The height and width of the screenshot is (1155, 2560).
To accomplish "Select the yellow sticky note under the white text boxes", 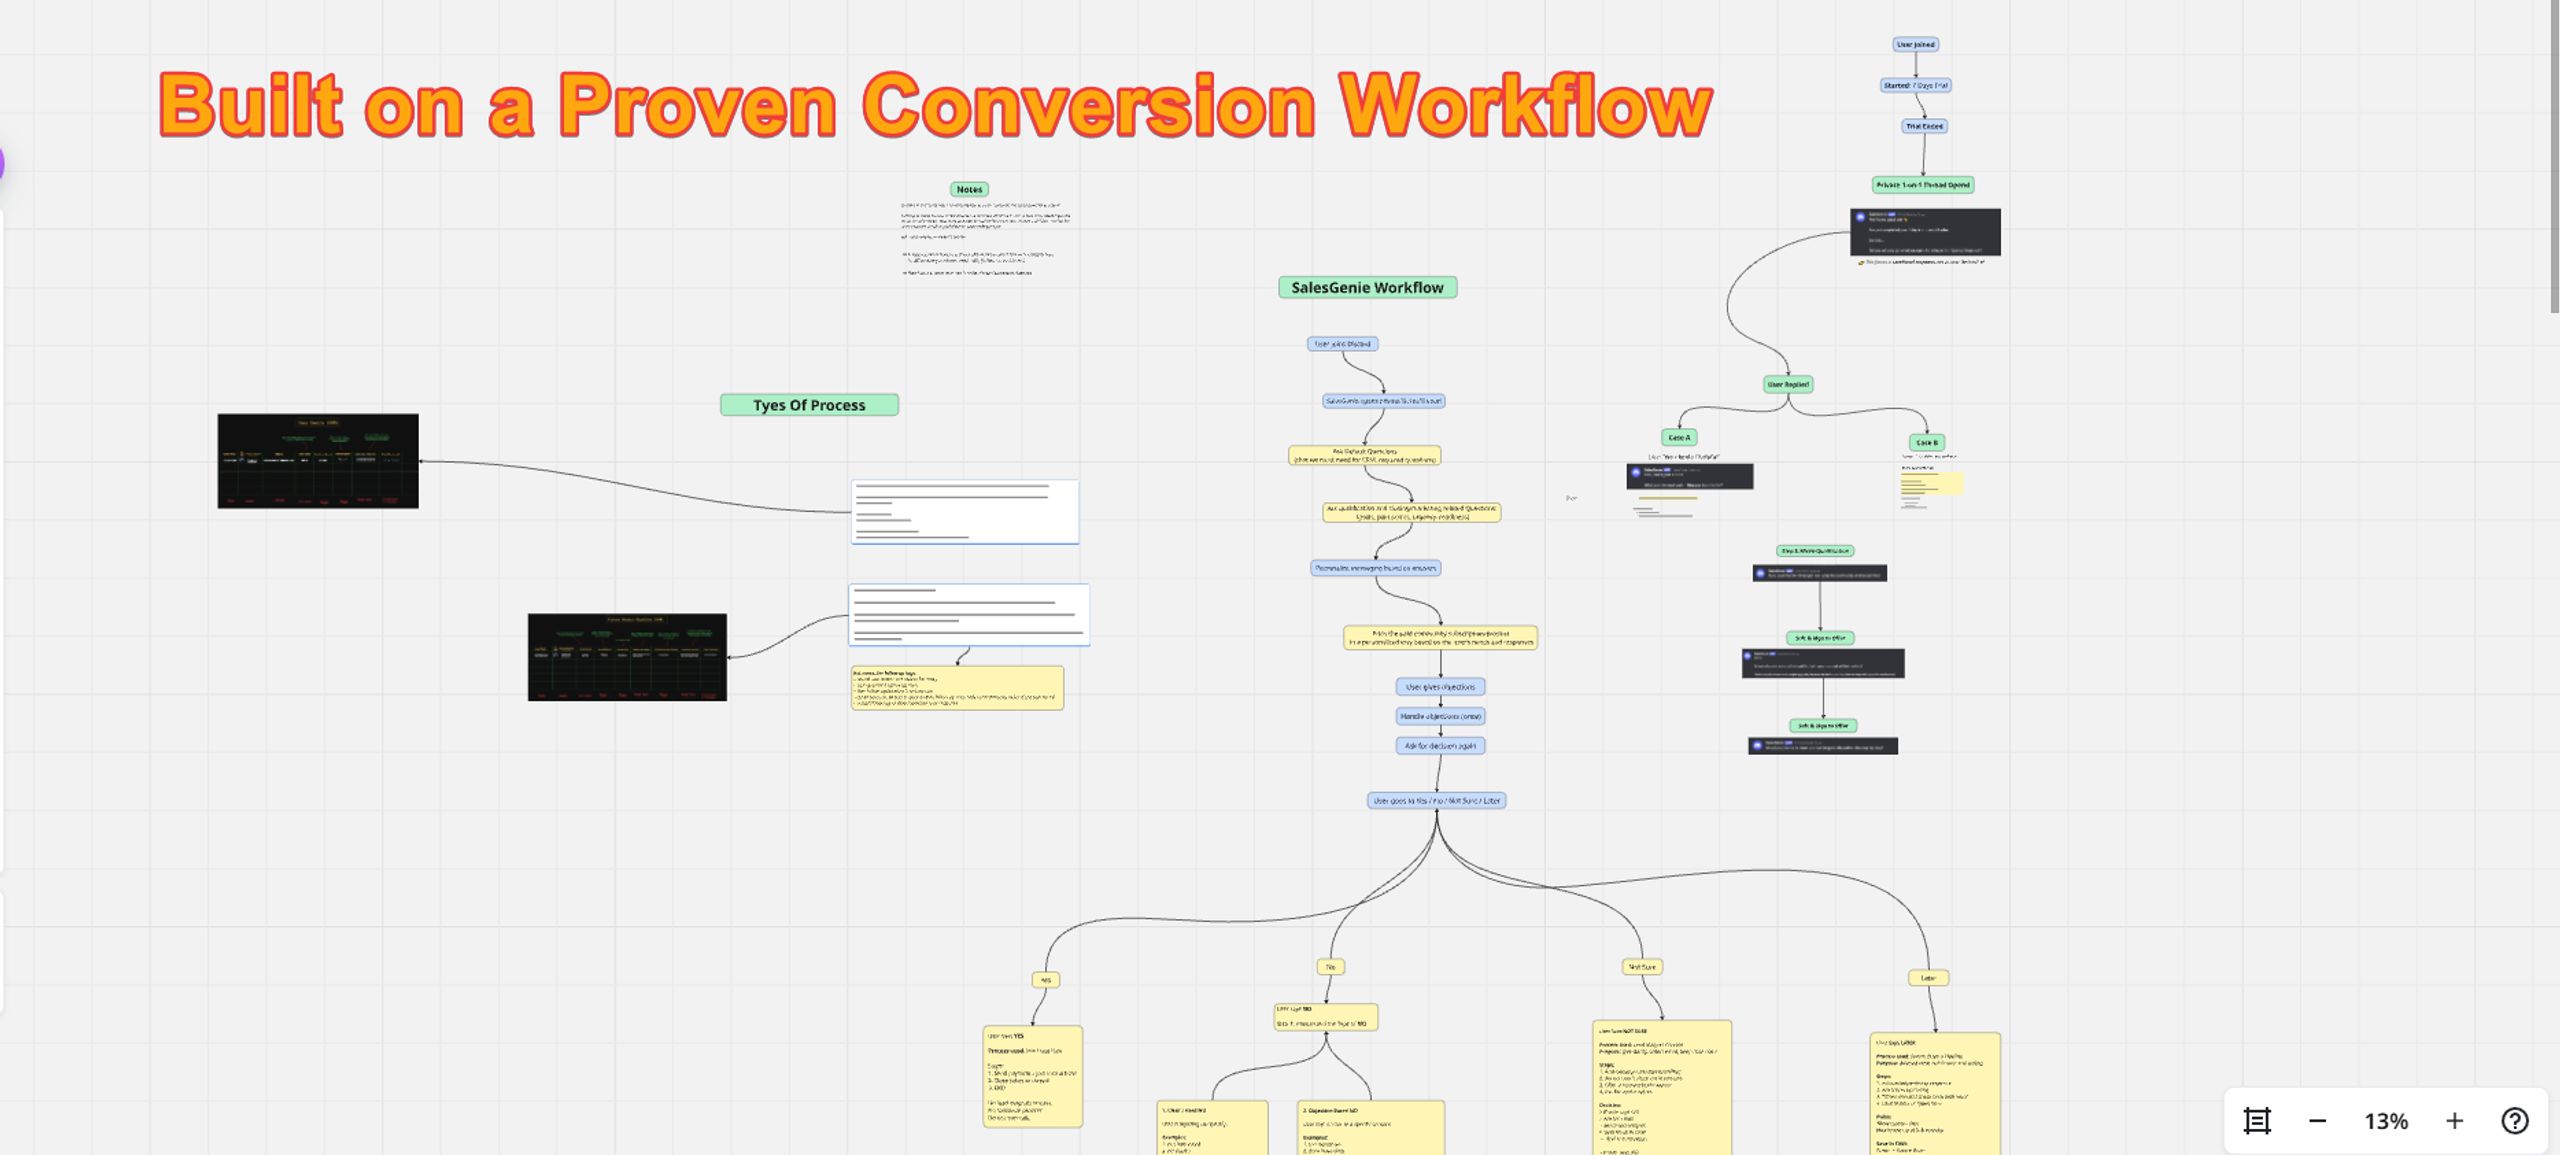I will 957,688.
